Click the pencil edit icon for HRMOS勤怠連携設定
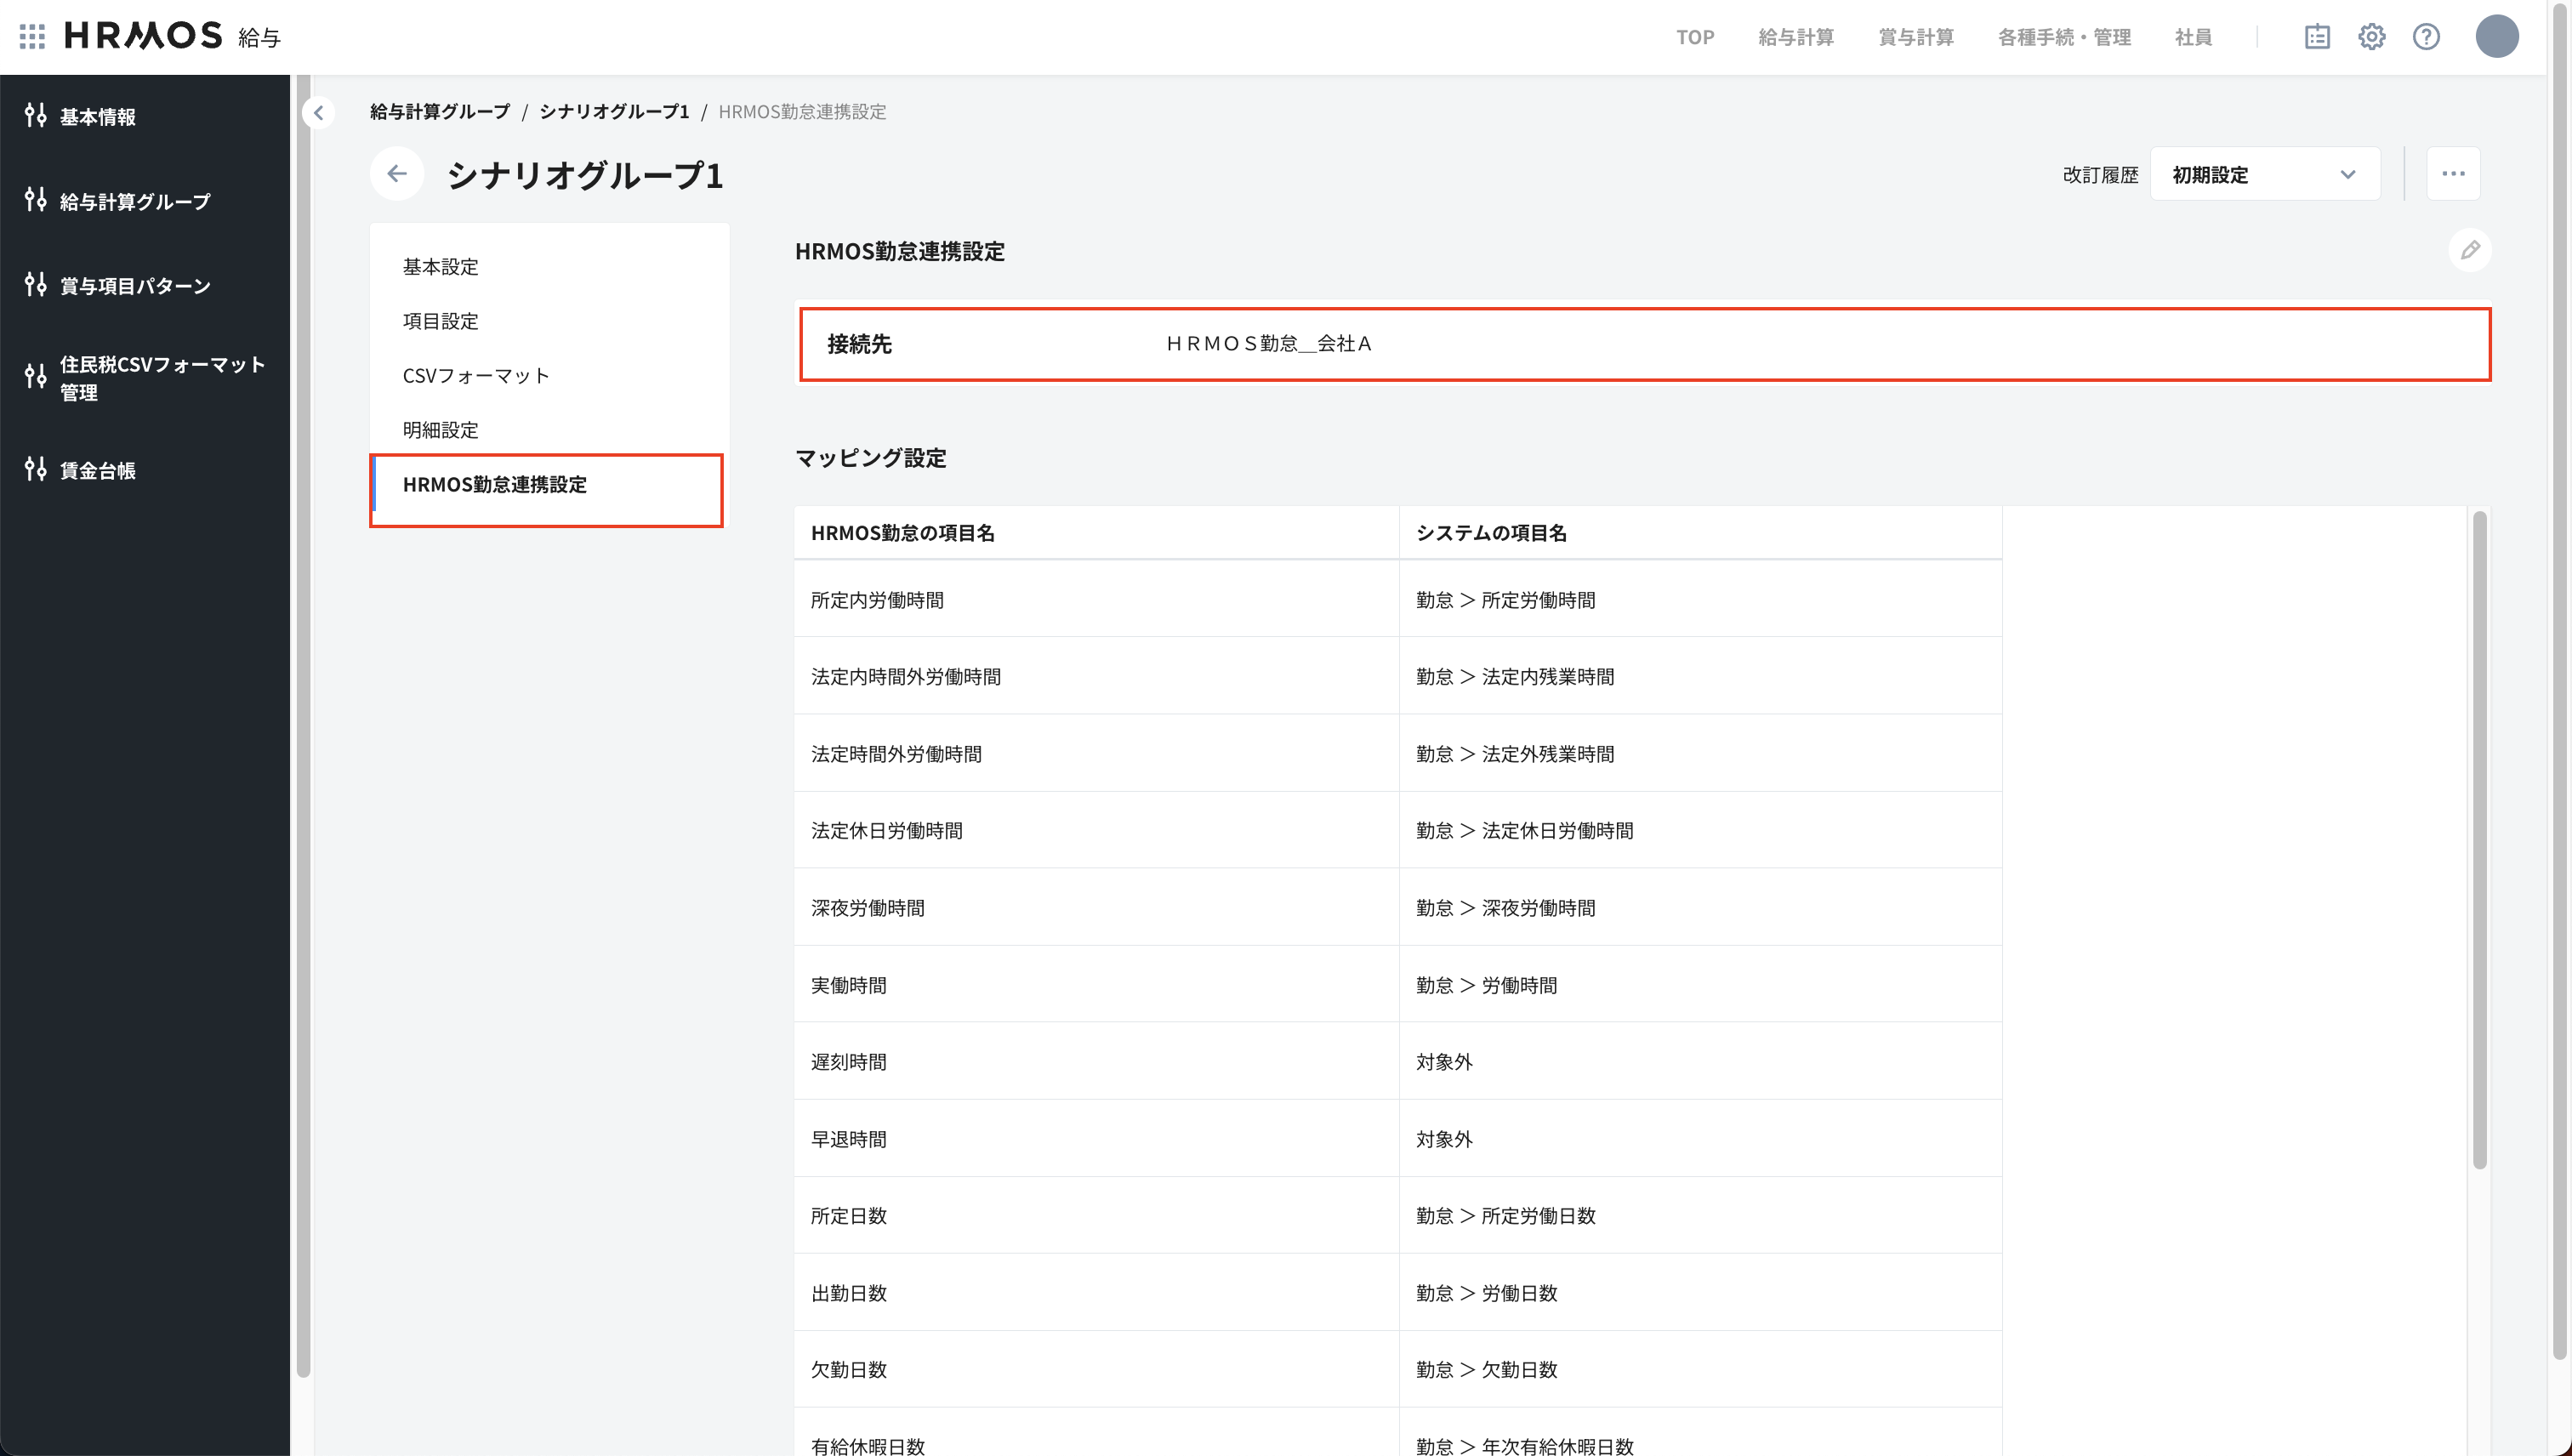The height and width of the screenshot is (1456, 2572). (x=2470, y=250)
